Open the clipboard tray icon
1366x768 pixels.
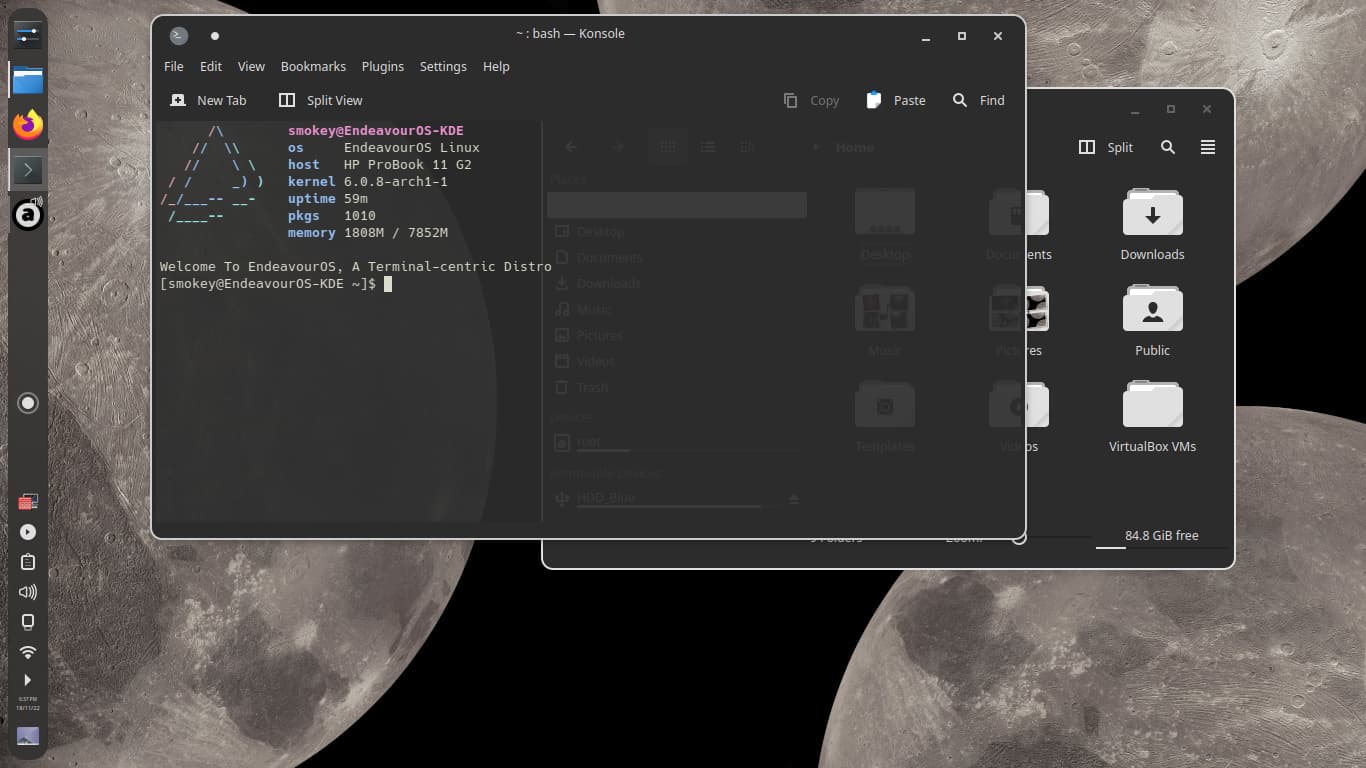pos(28,562)
